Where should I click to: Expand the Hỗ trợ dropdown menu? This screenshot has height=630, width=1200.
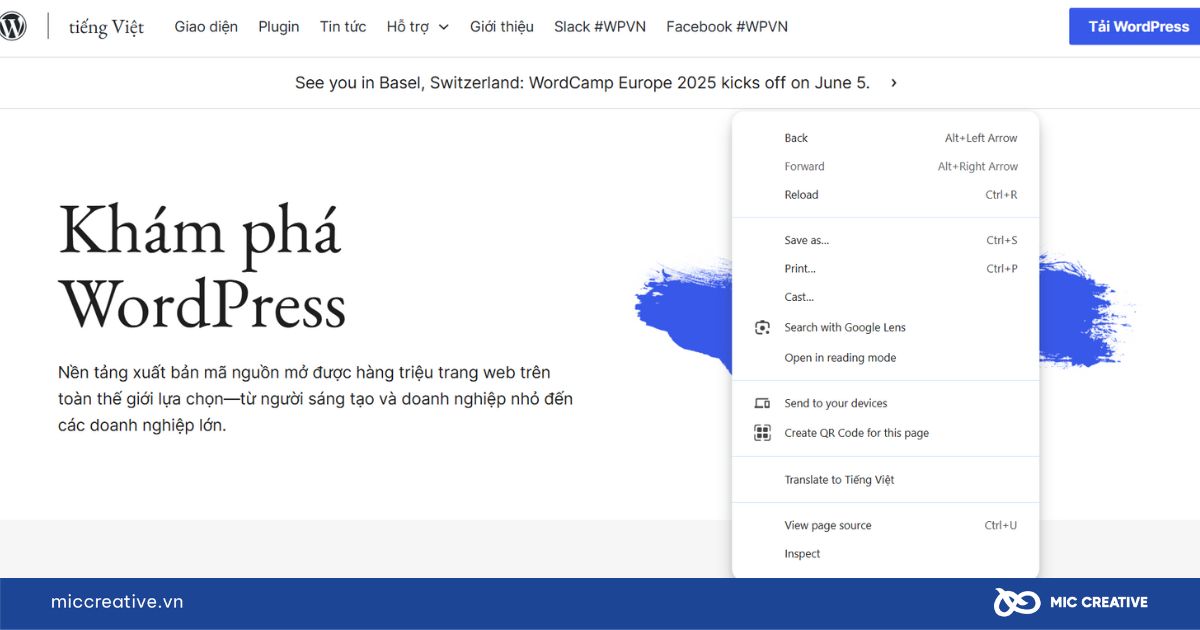[418, 27]
